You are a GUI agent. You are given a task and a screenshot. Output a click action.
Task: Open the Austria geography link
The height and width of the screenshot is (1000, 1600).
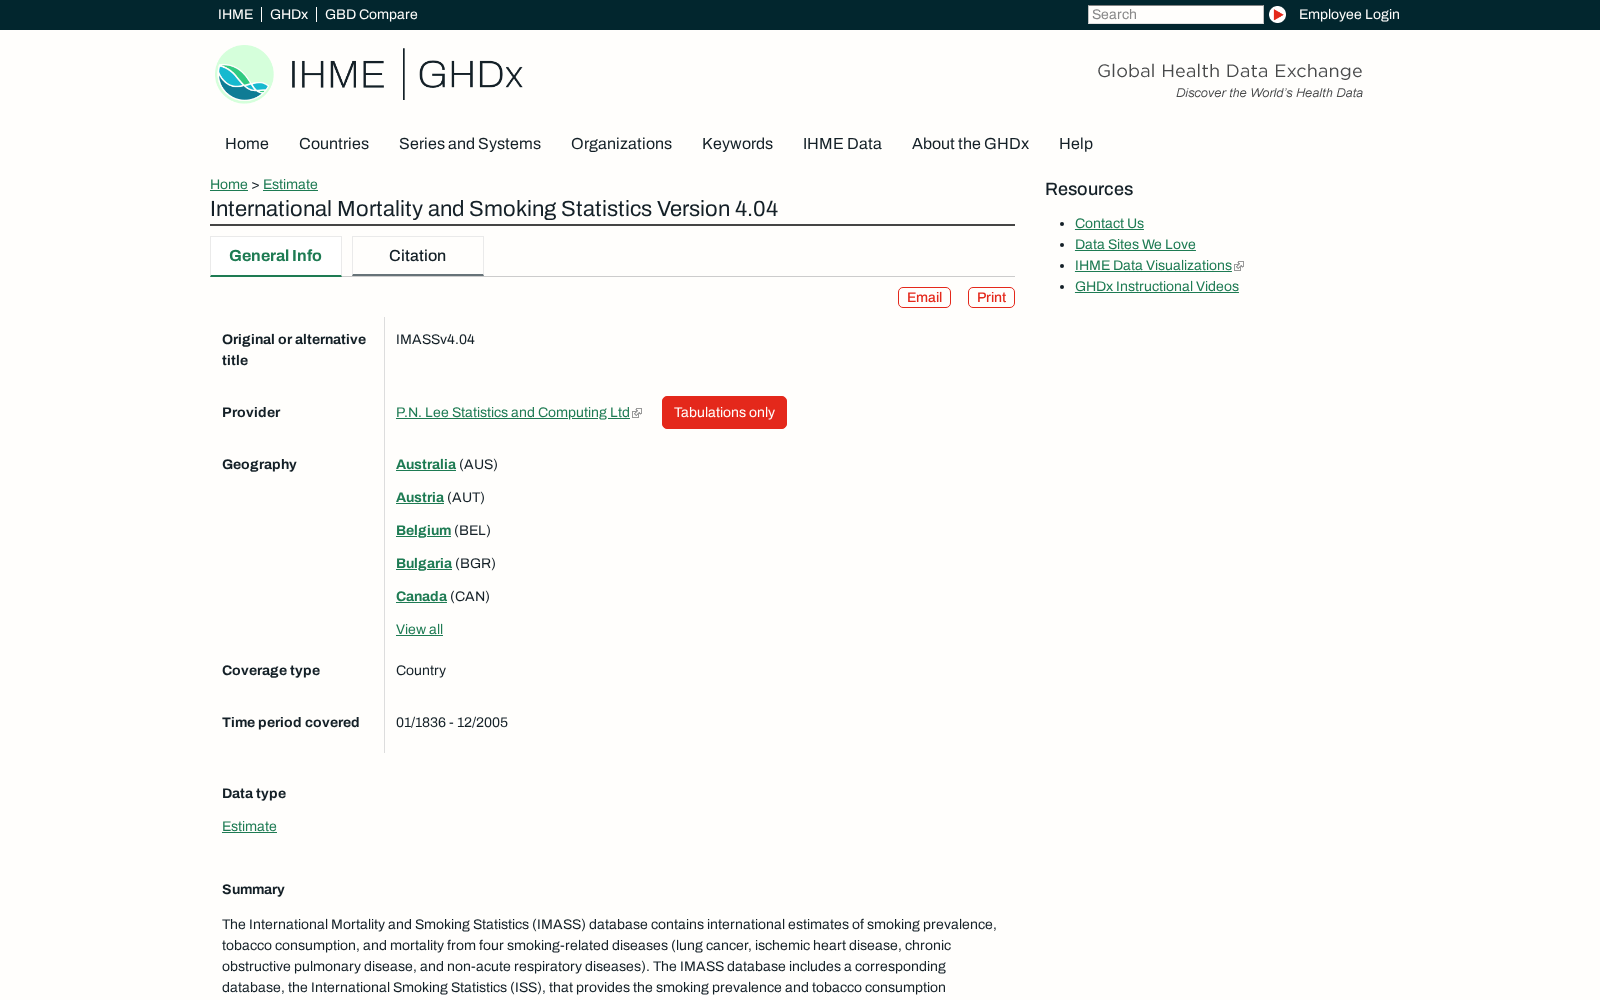tap(420, 497)
